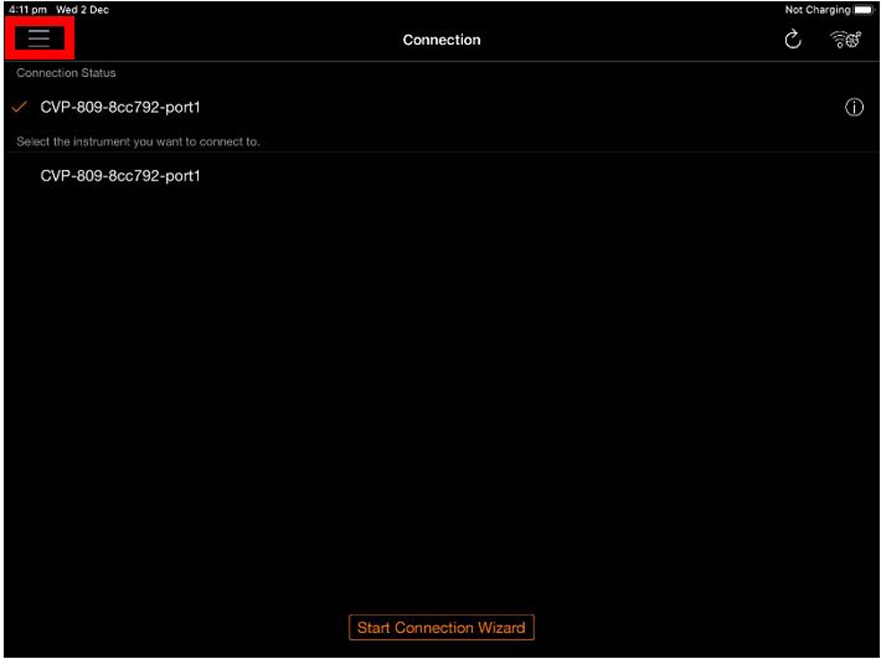Viewport: 881px width, 659px height.
Task: Click the Connection Status section header
Action: click(x=66, y=73)
